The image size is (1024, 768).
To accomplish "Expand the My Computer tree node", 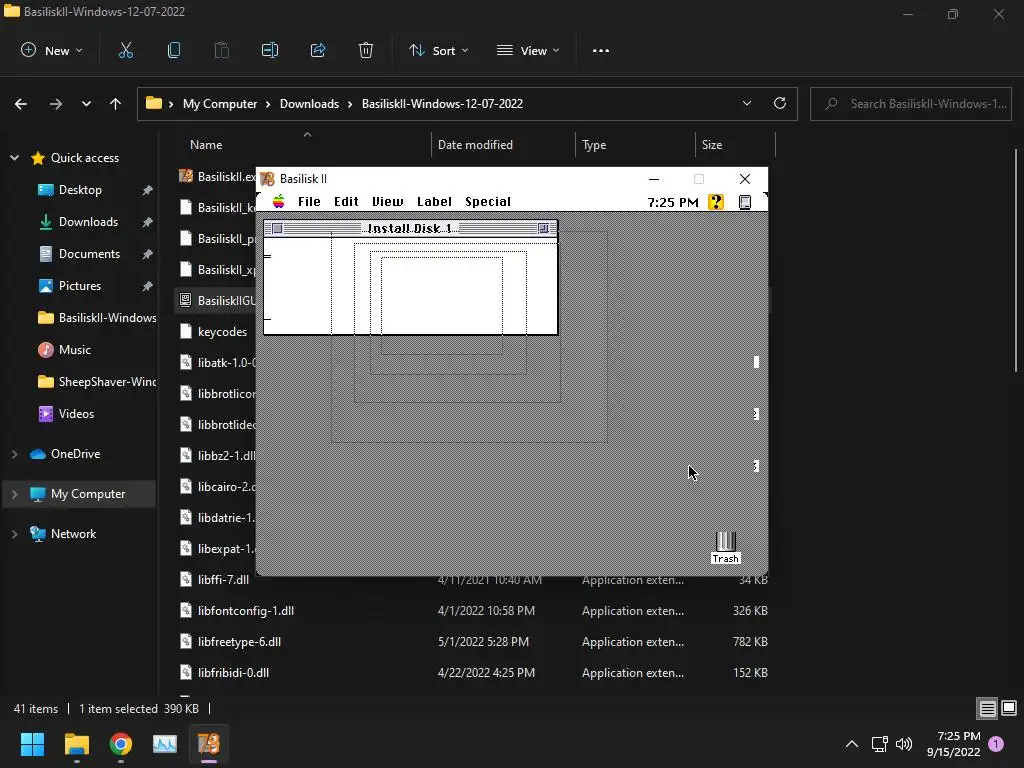I will coord(14,494).
